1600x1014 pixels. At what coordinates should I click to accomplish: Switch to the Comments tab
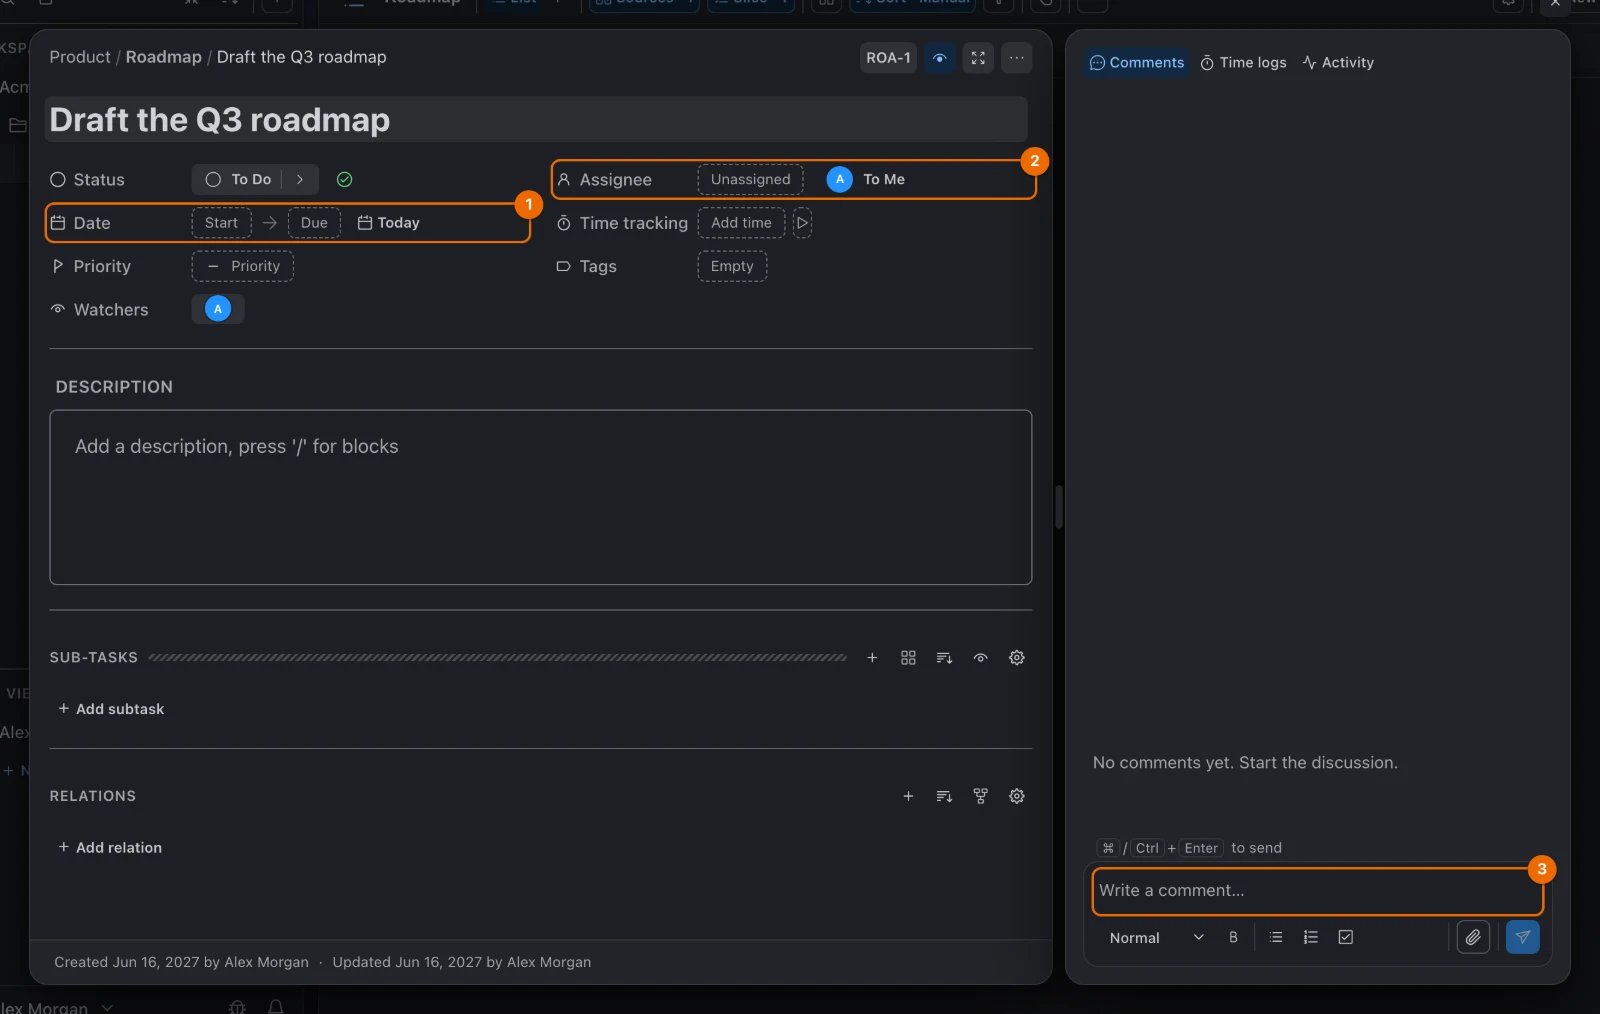pyautogui.click(x=1137, y=62)
